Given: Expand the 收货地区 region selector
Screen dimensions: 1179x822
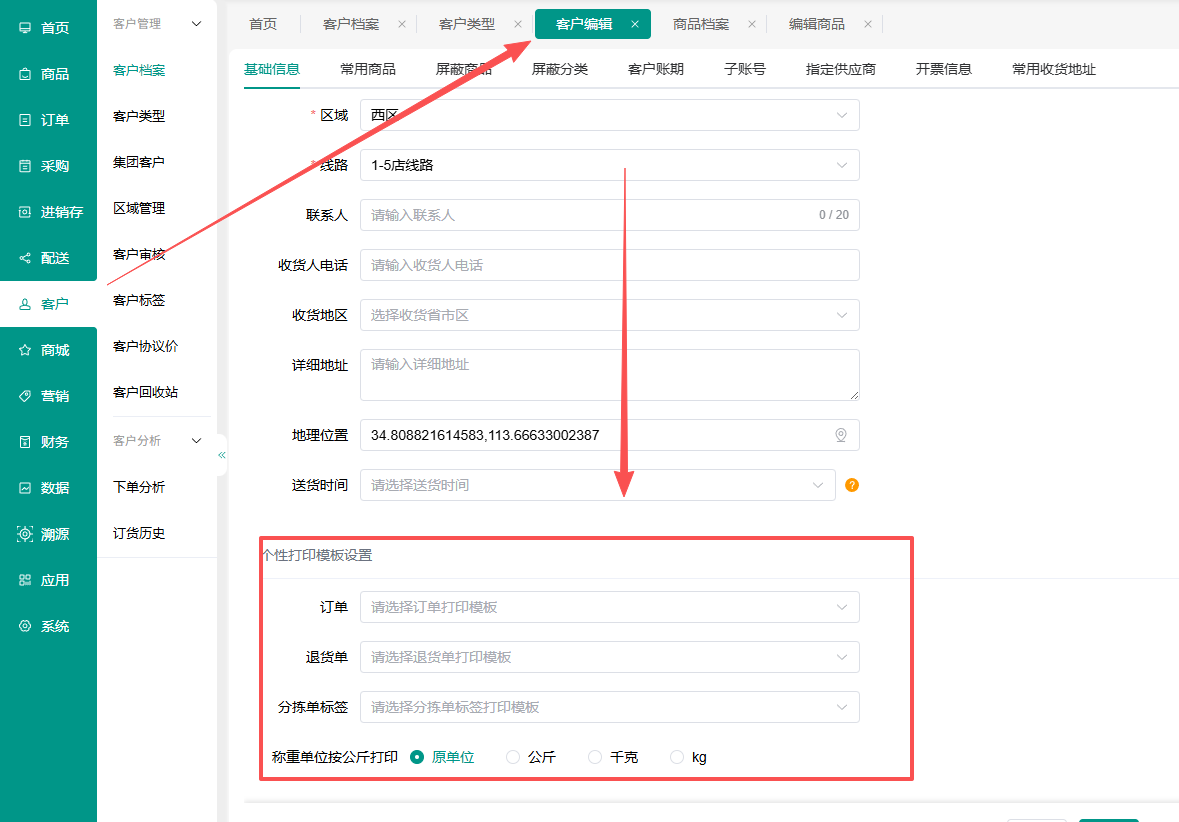Looking at the screenshot, I should tap(610, 315).
